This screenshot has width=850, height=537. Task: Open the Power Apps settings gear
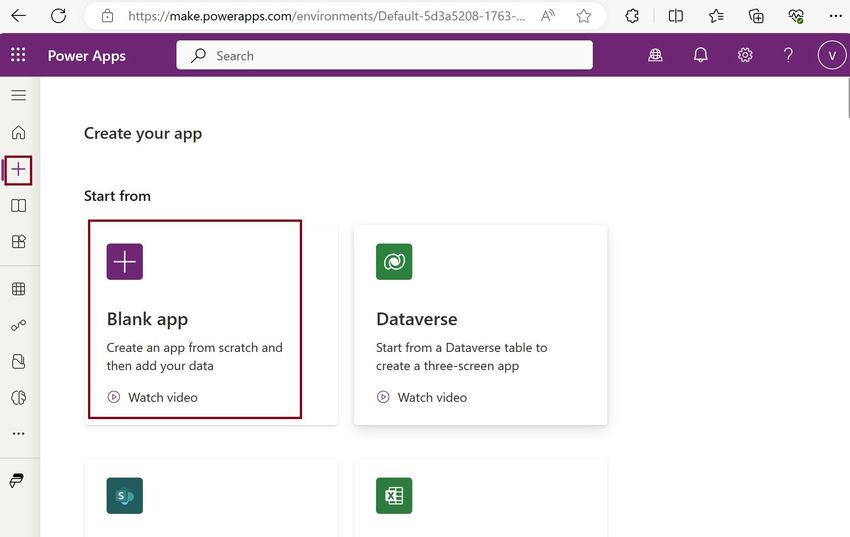pyautogui.click(x=745, y=55)
